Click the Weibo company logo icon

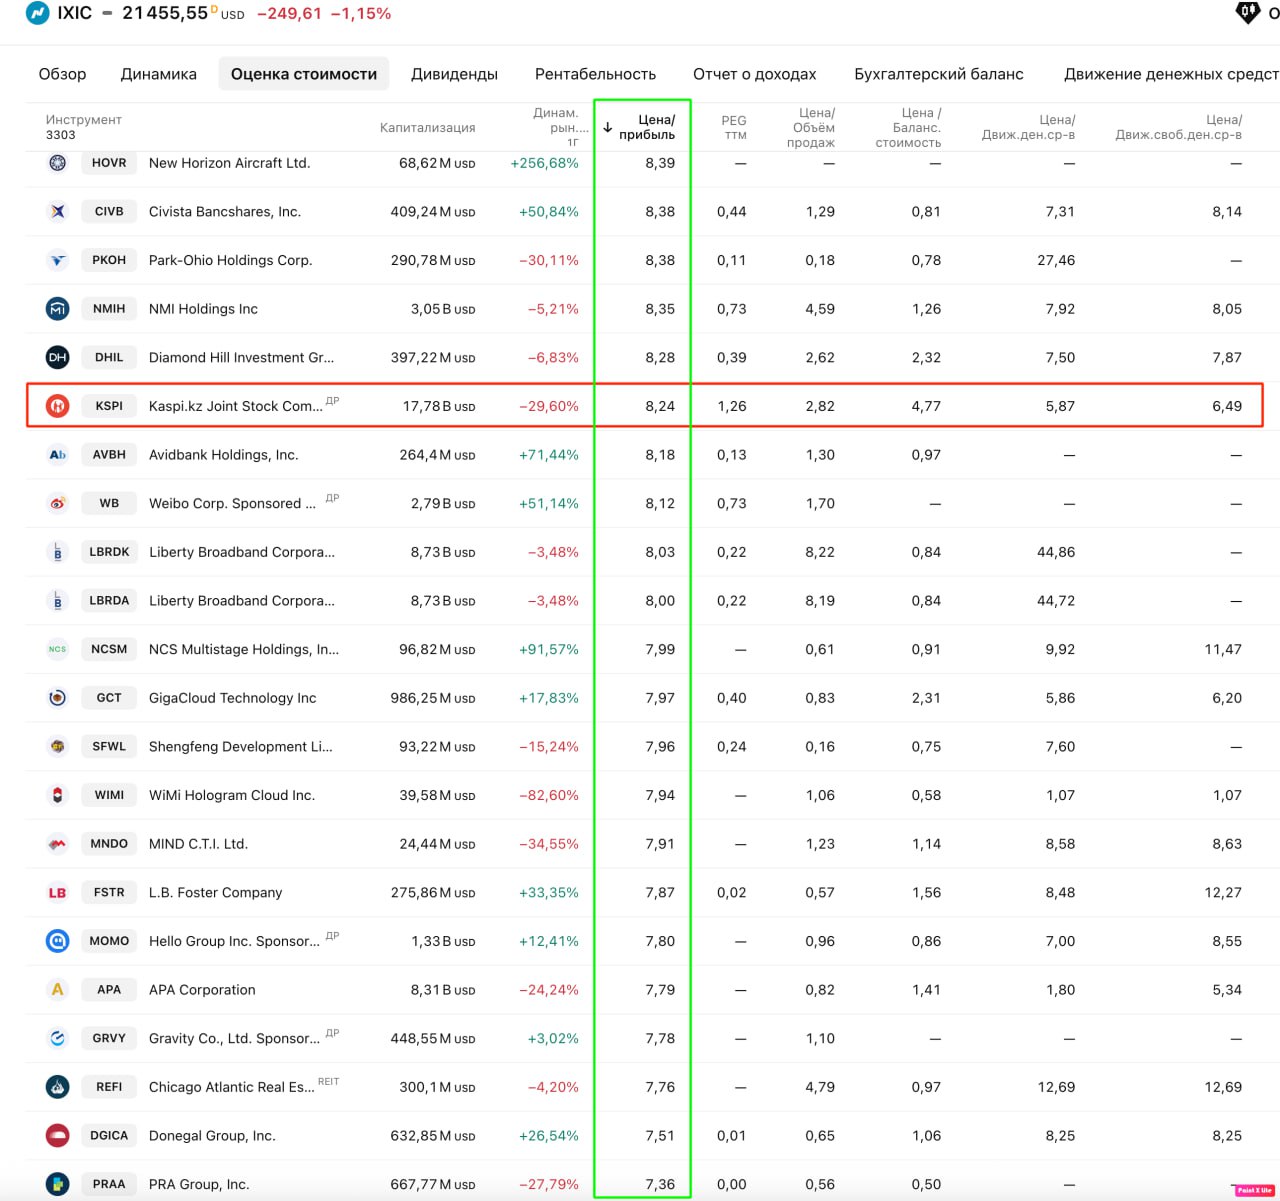click(x=58, y=503)
